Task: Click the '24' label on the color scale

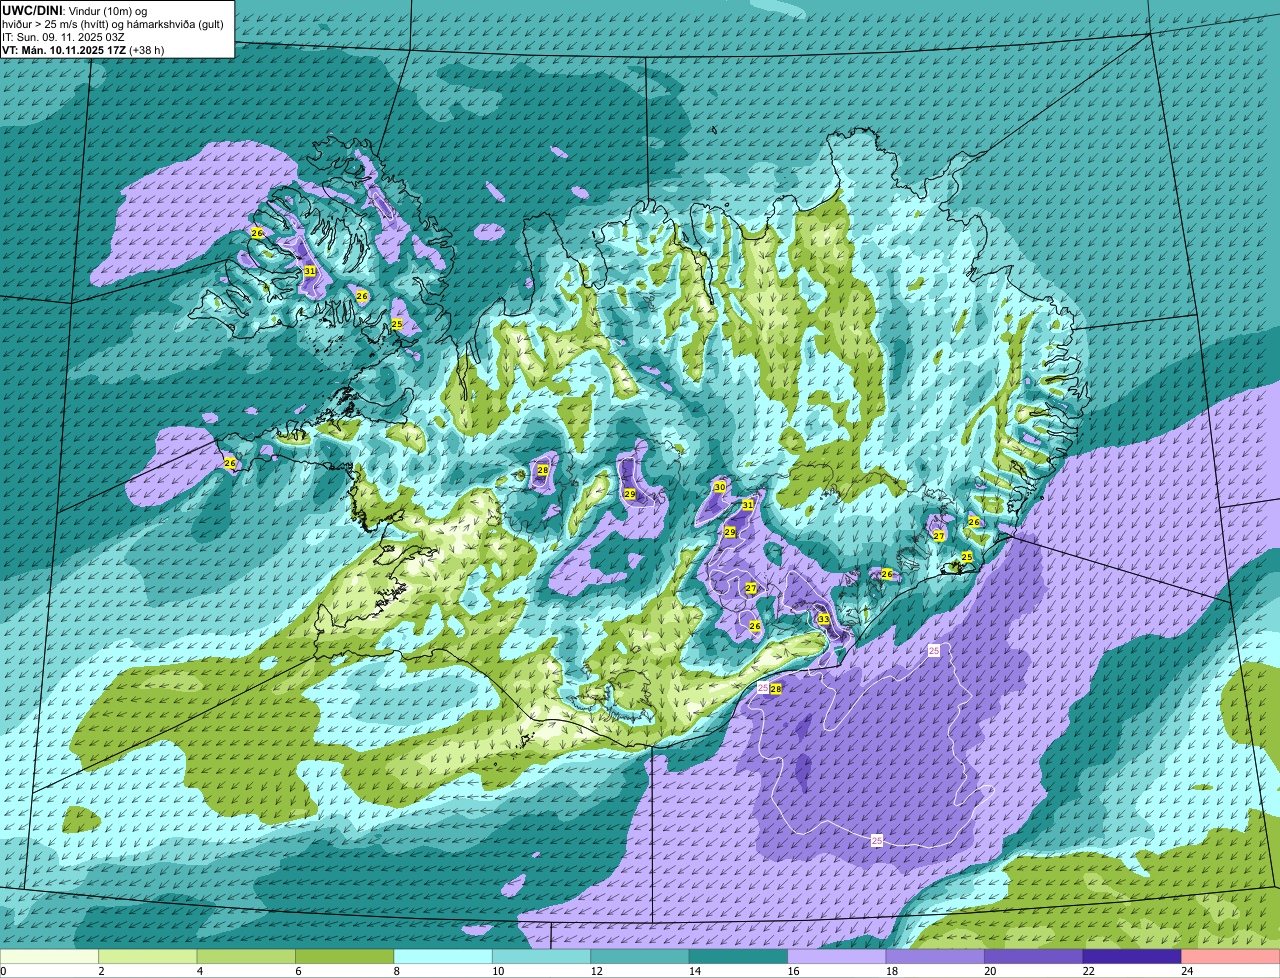Action: point(1186,971)
